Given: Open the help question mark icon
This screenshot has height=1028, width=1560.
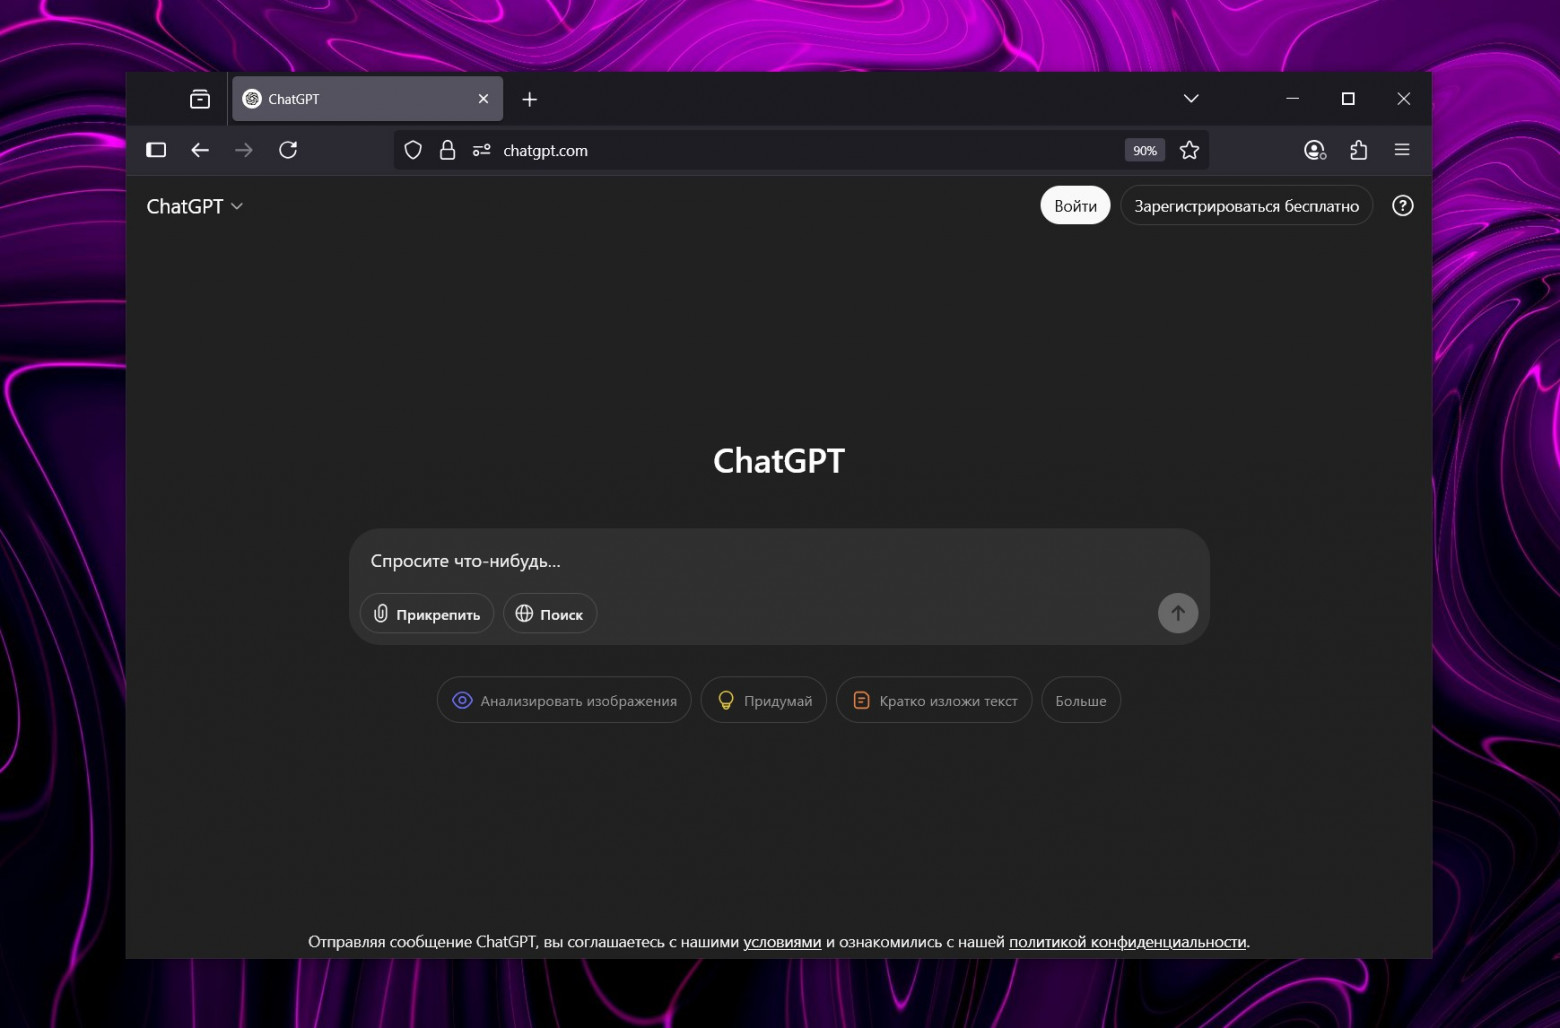Looking at the screenshot, I should click(1403, 206).
